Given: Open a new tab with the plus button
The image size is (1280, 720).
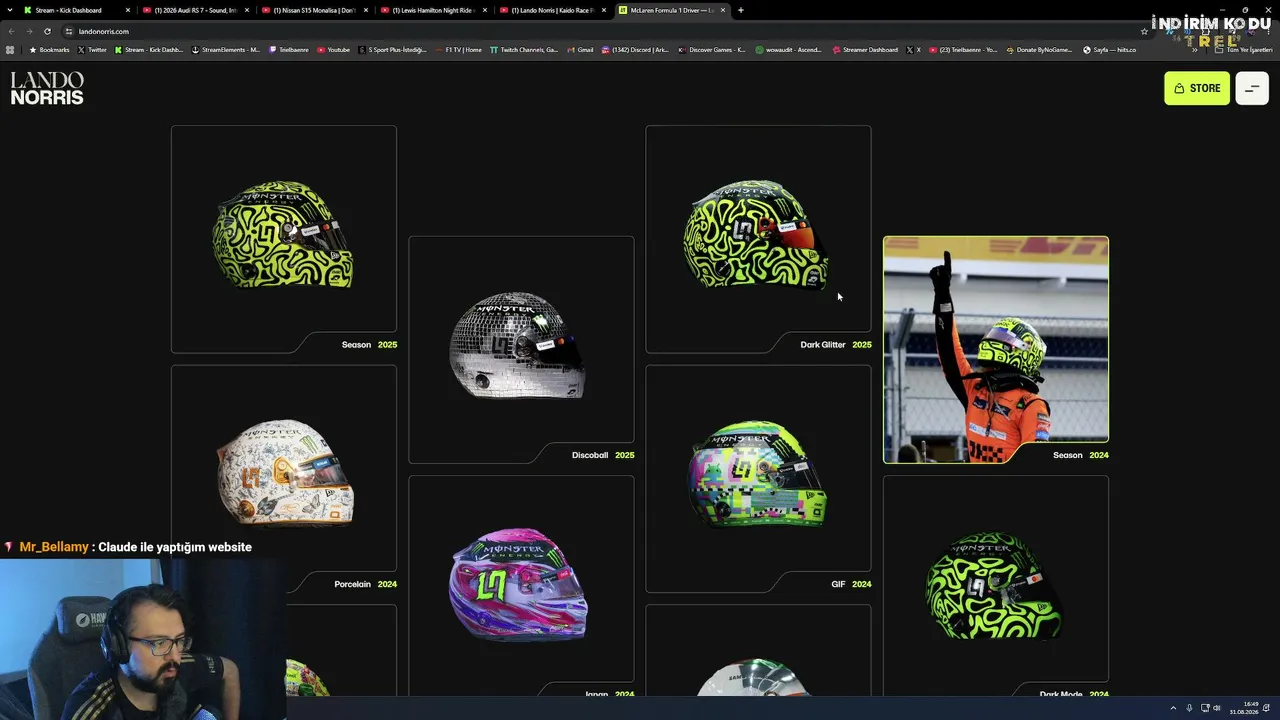Looking at the screenshot, I should click(740, 10).
